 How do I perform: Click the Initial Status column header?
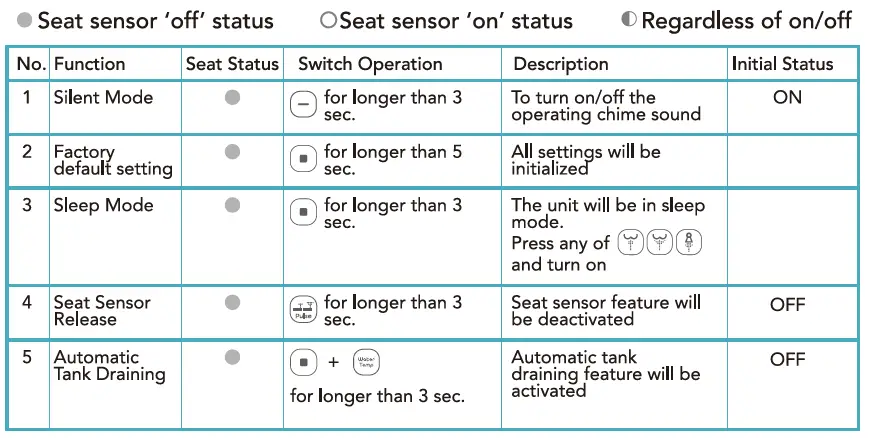pyautogui.click(x=781, y=64)
